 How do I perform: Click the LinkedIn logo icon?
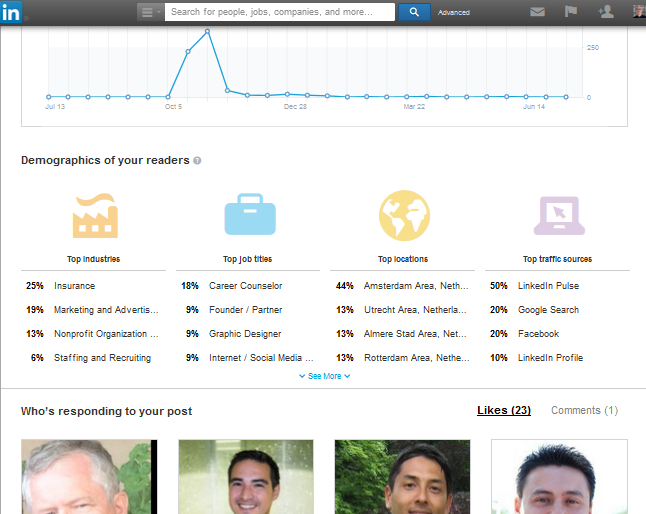coord(13,13)
